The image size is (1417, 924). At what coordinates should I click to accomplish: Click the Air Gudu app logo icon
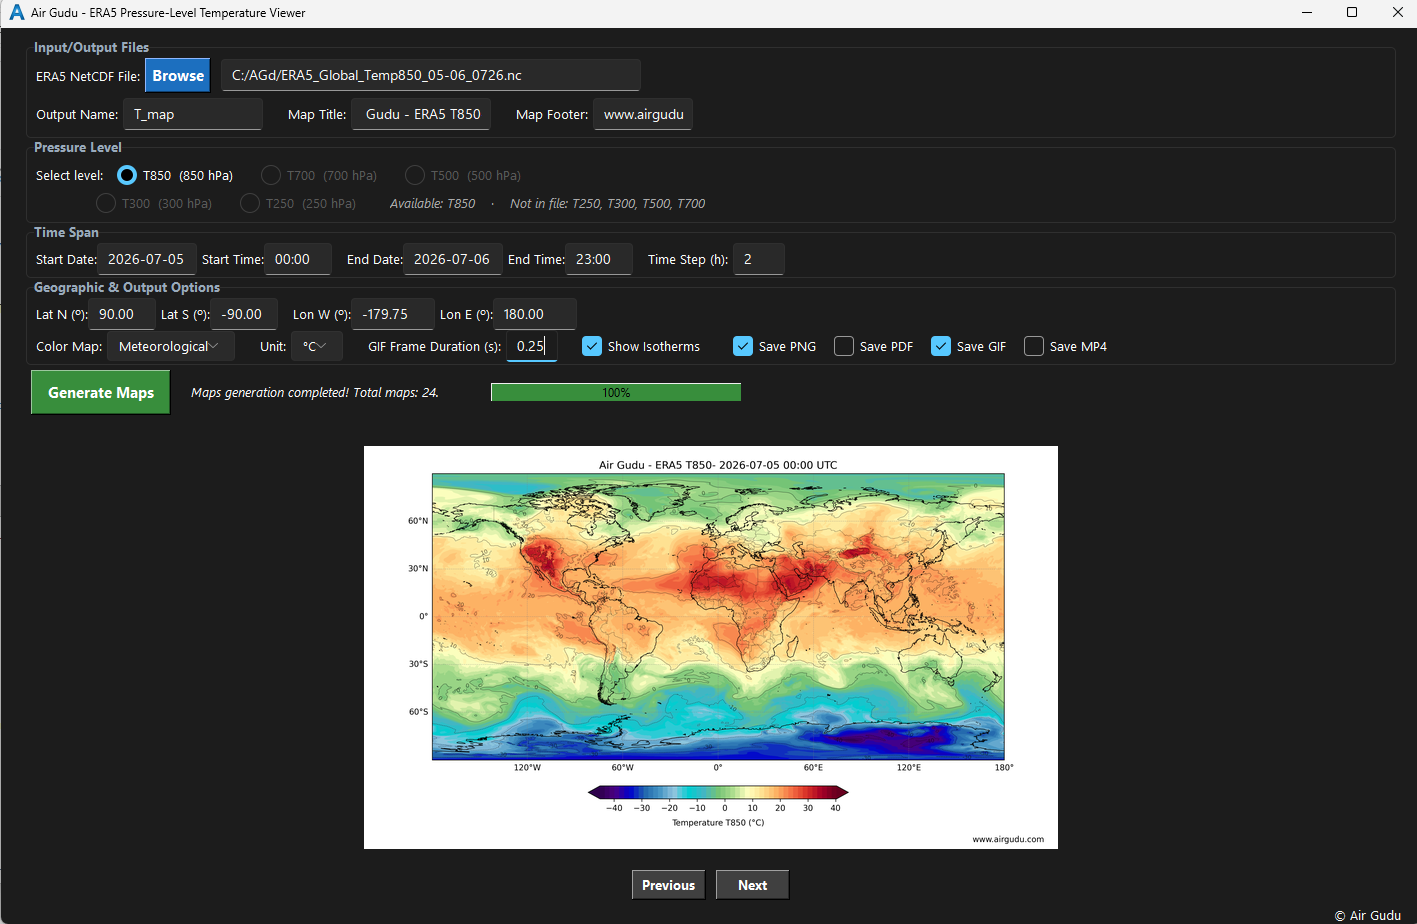click(x=16, y=13)
